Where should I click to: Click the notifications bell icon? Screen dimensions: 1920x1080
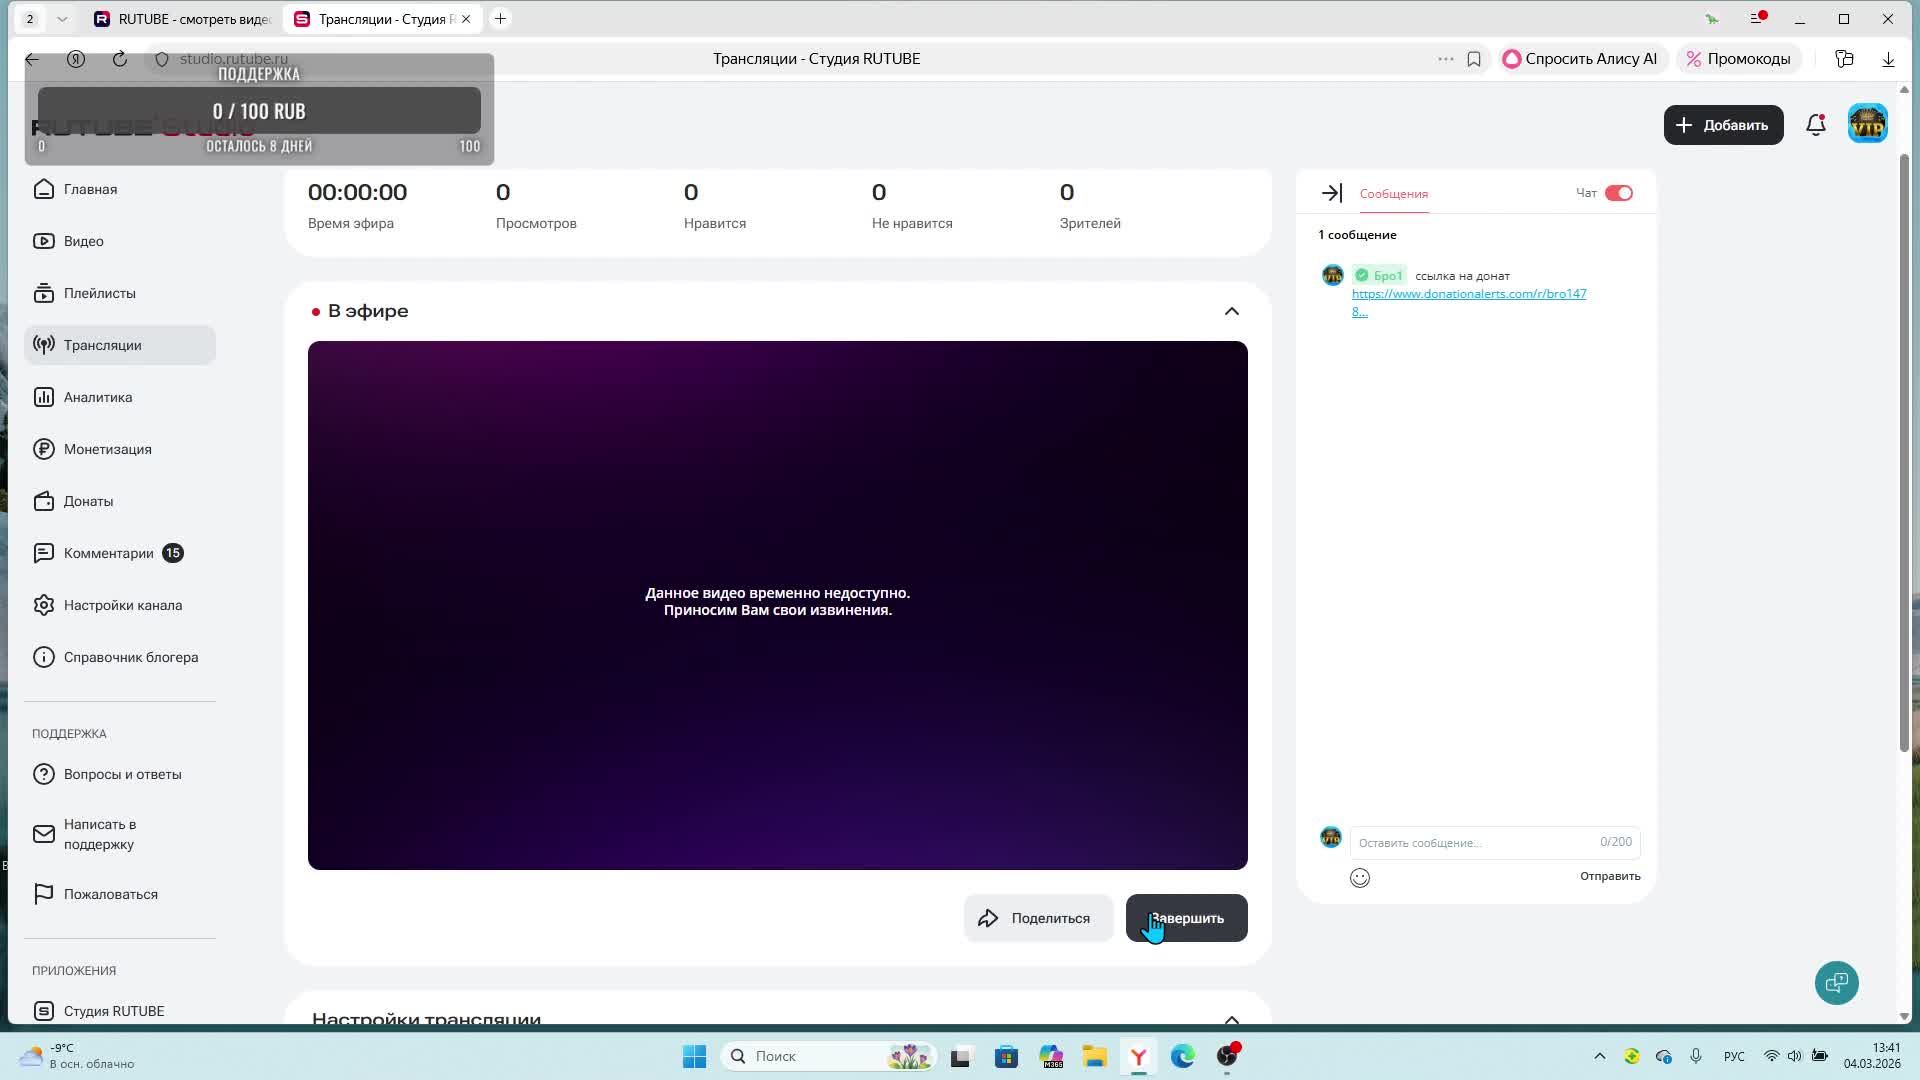[x=1815, y=125]
